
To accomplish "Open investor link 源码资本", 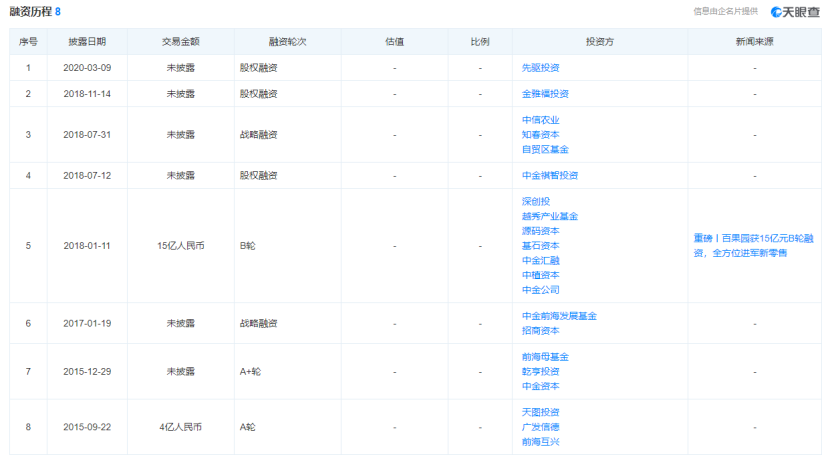I will click(x=541, y=231).
